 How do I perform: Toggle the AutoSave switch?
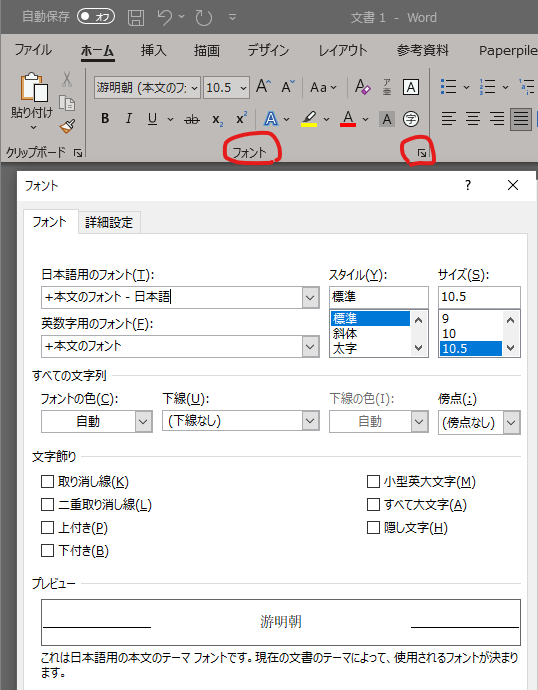(95, 17)
